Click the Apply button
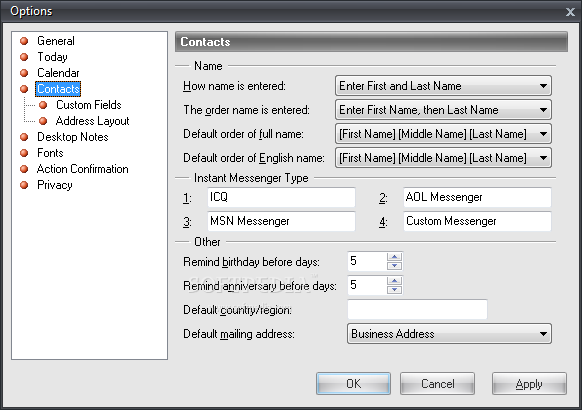 click(529, 383)
